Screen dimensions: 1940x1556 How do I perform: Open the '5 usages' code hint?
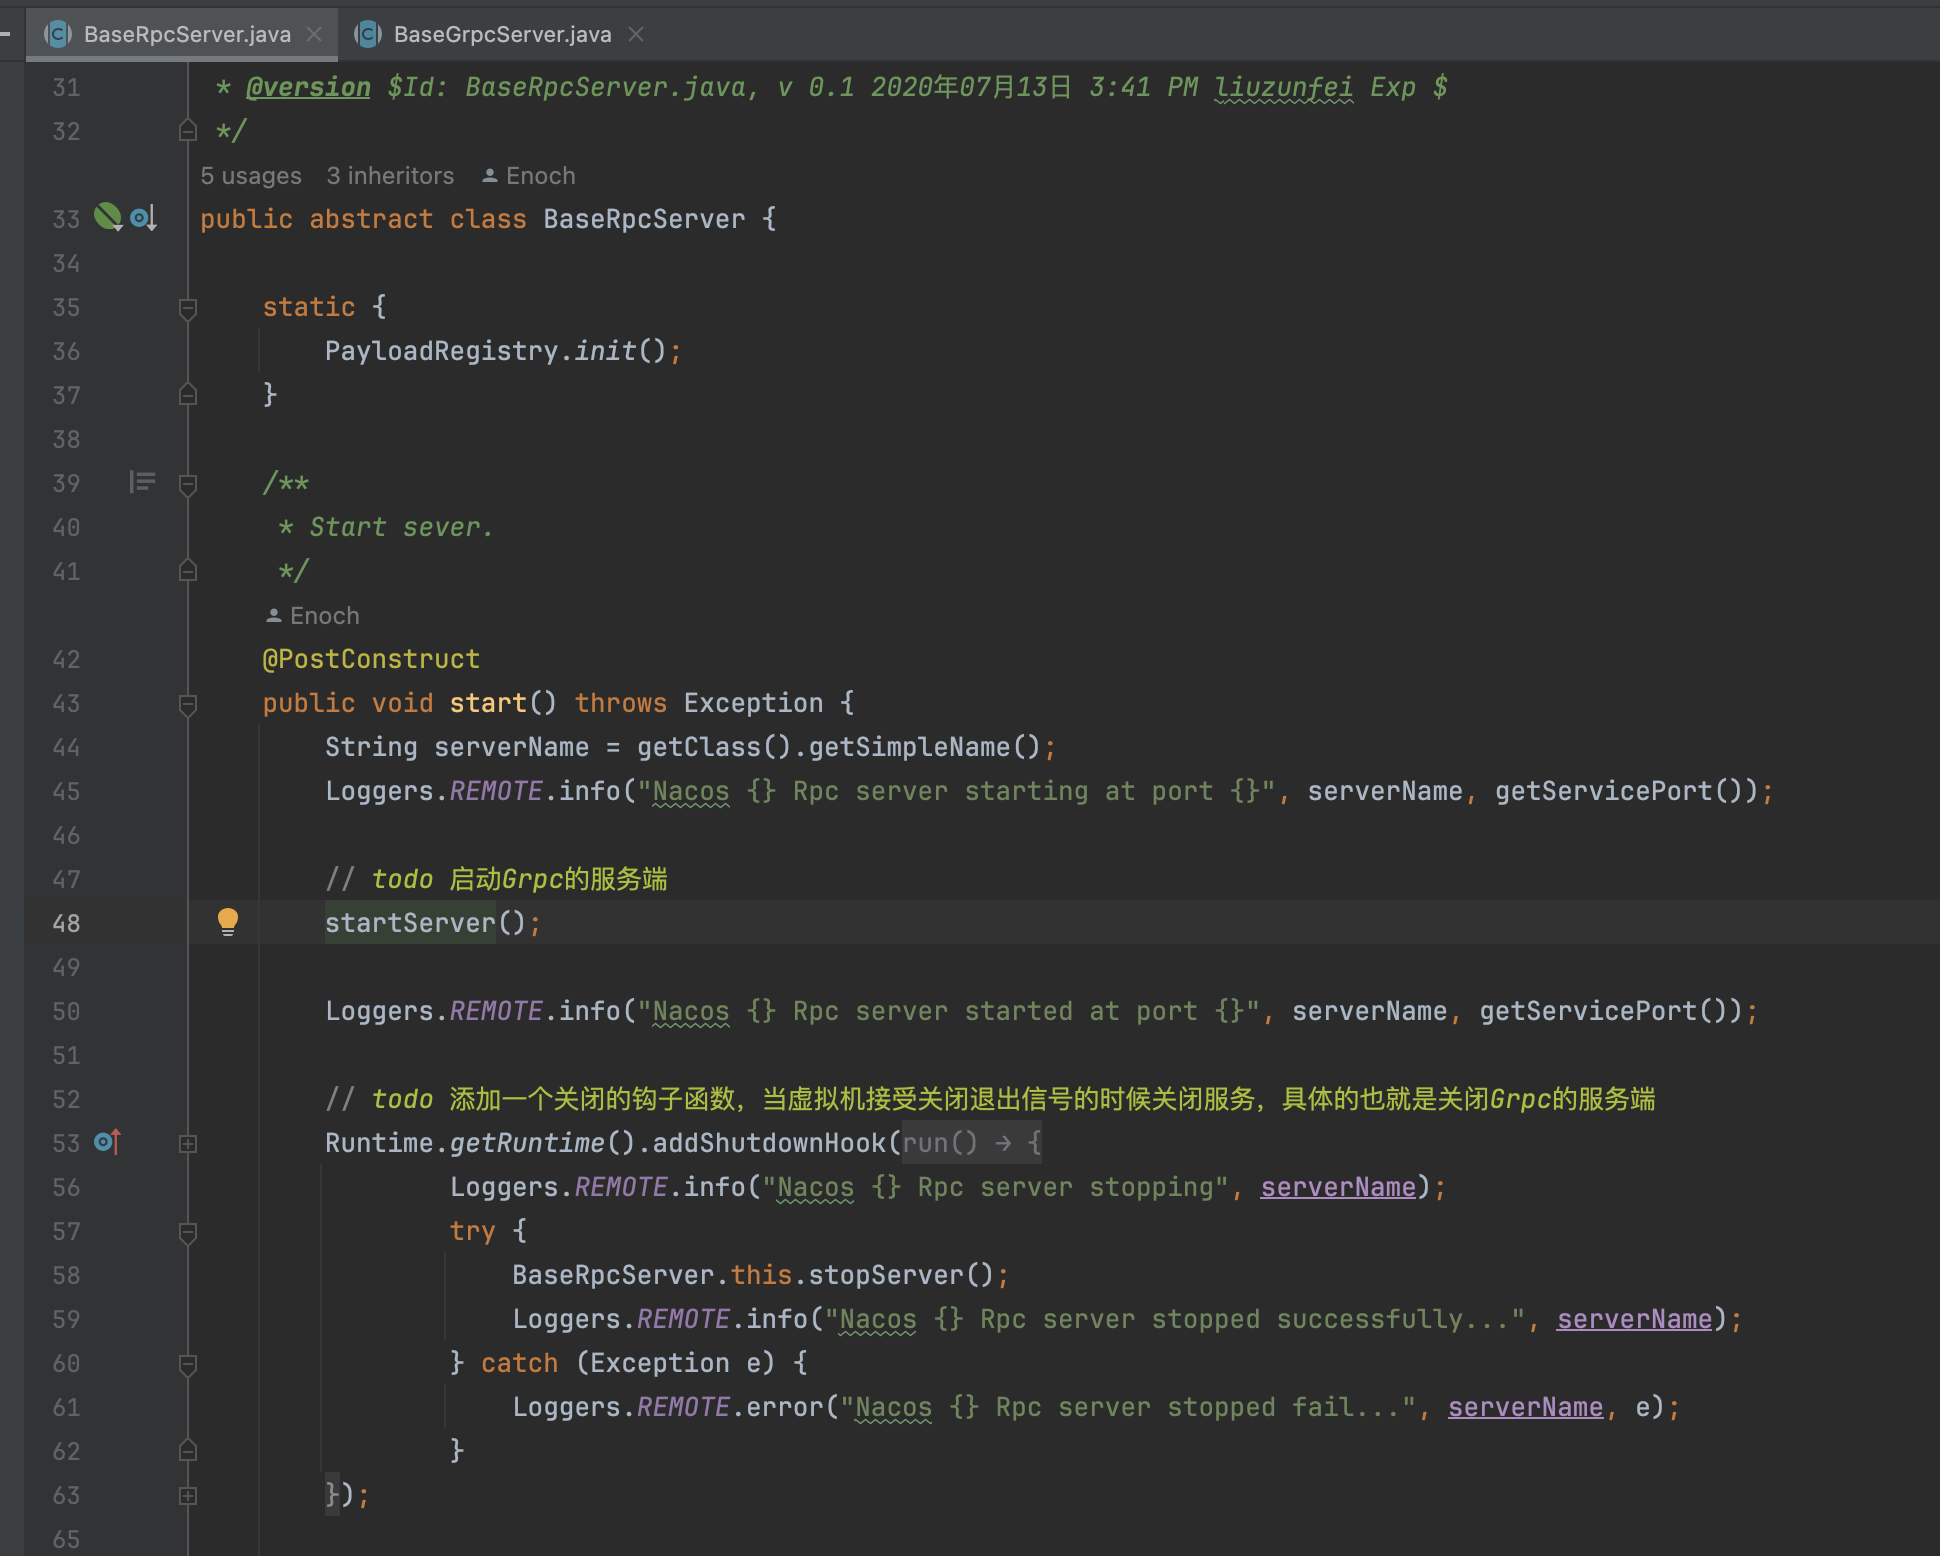pyautogui.click(x=251, y=176)
